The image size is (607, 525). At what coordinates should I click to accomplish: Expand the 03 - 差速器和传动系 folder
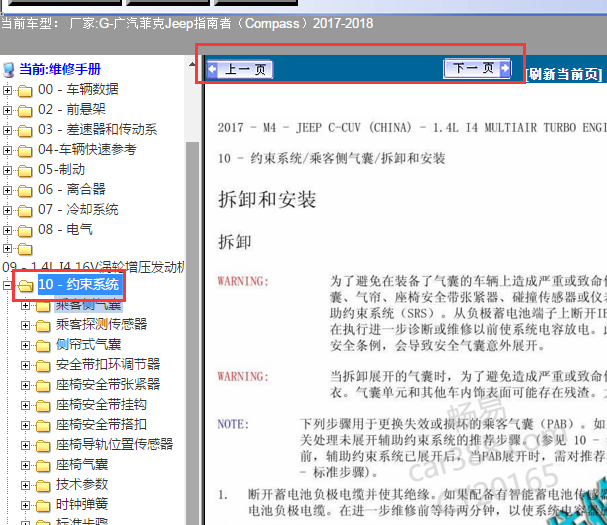(x=7, y=130)
